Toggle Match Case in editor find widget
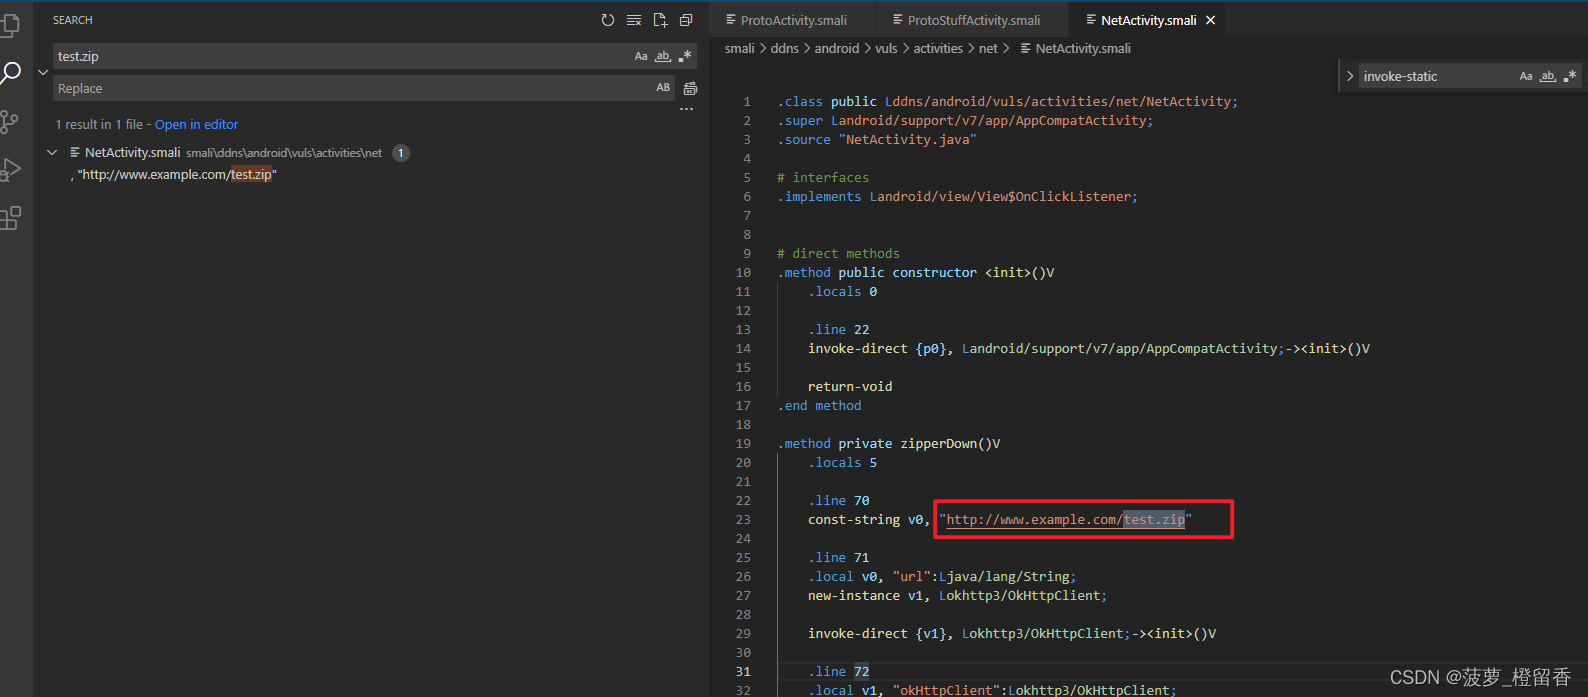The image size is (1588, 697). 1526,76
